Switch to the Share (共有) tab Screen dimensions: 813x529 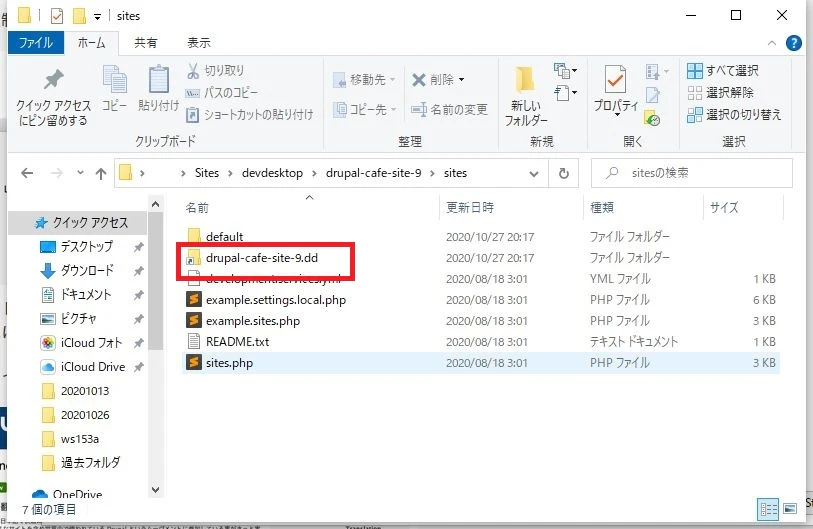[146, 43]
